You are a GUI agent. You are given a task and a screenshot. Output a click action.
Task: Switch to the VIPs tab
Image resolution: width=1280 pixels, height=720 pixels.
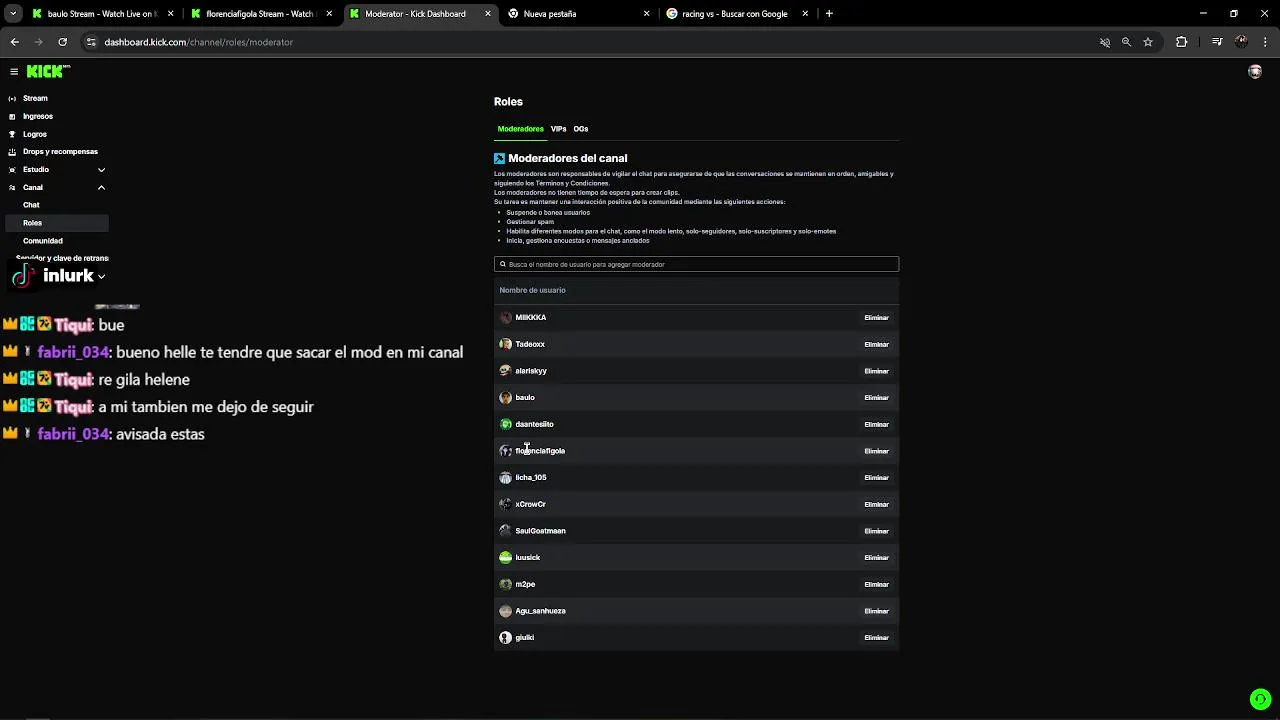click(x=558, y=129)
